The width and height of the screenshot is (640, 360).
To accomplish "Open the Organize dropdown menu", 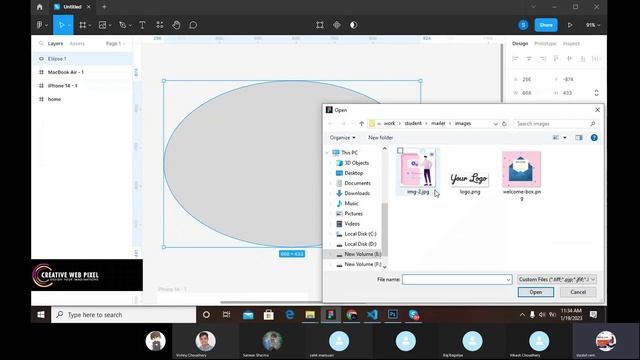I will [342, 138].
